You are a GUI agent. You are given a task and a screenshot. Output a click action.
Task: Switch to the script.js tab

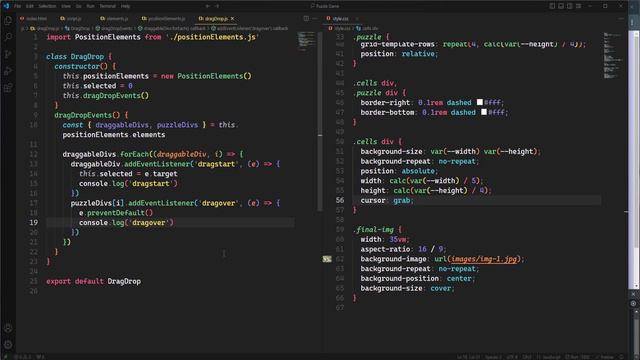(71, 18)
